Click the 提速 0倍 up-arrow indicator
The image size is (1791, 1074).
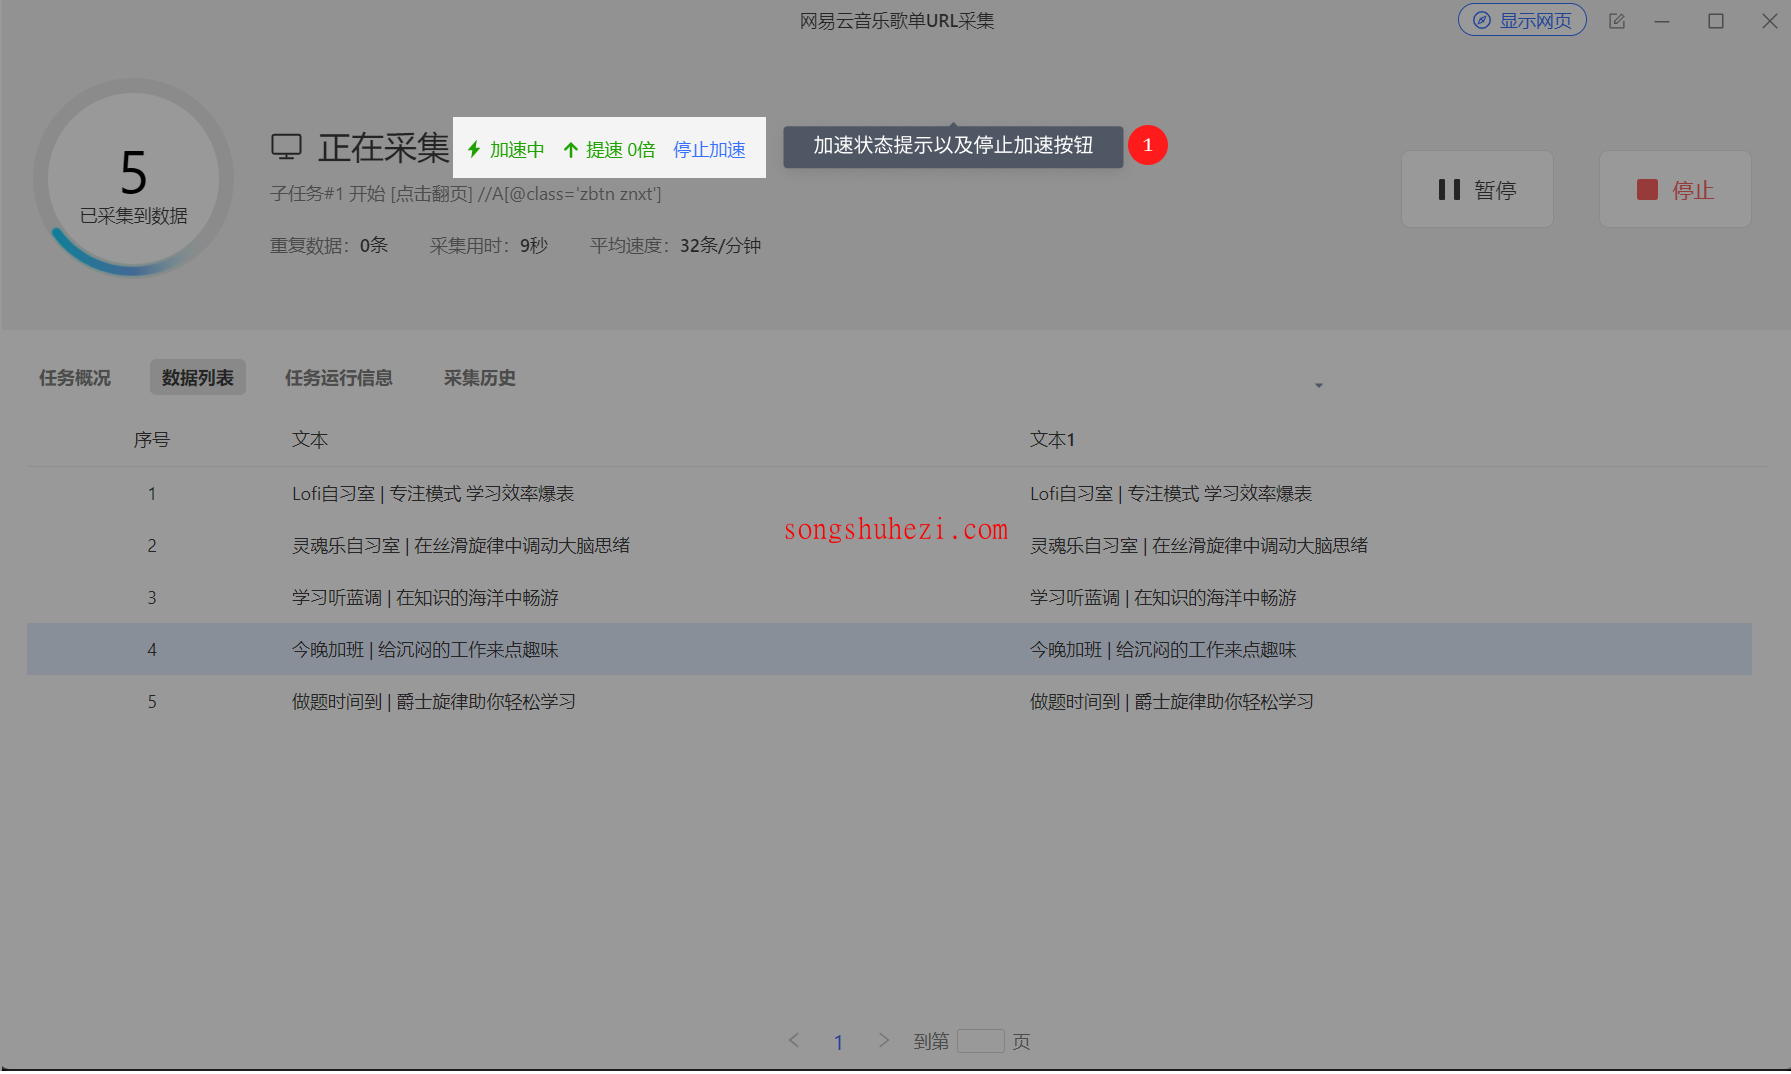609,149
